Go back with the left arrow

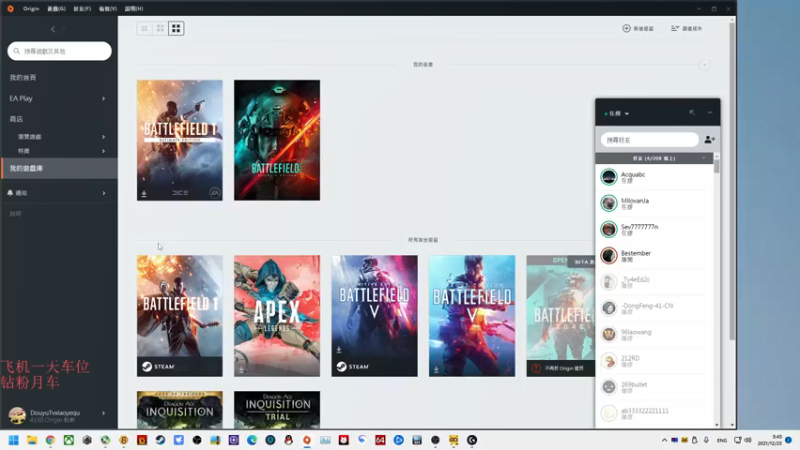(x=53, y=29)
